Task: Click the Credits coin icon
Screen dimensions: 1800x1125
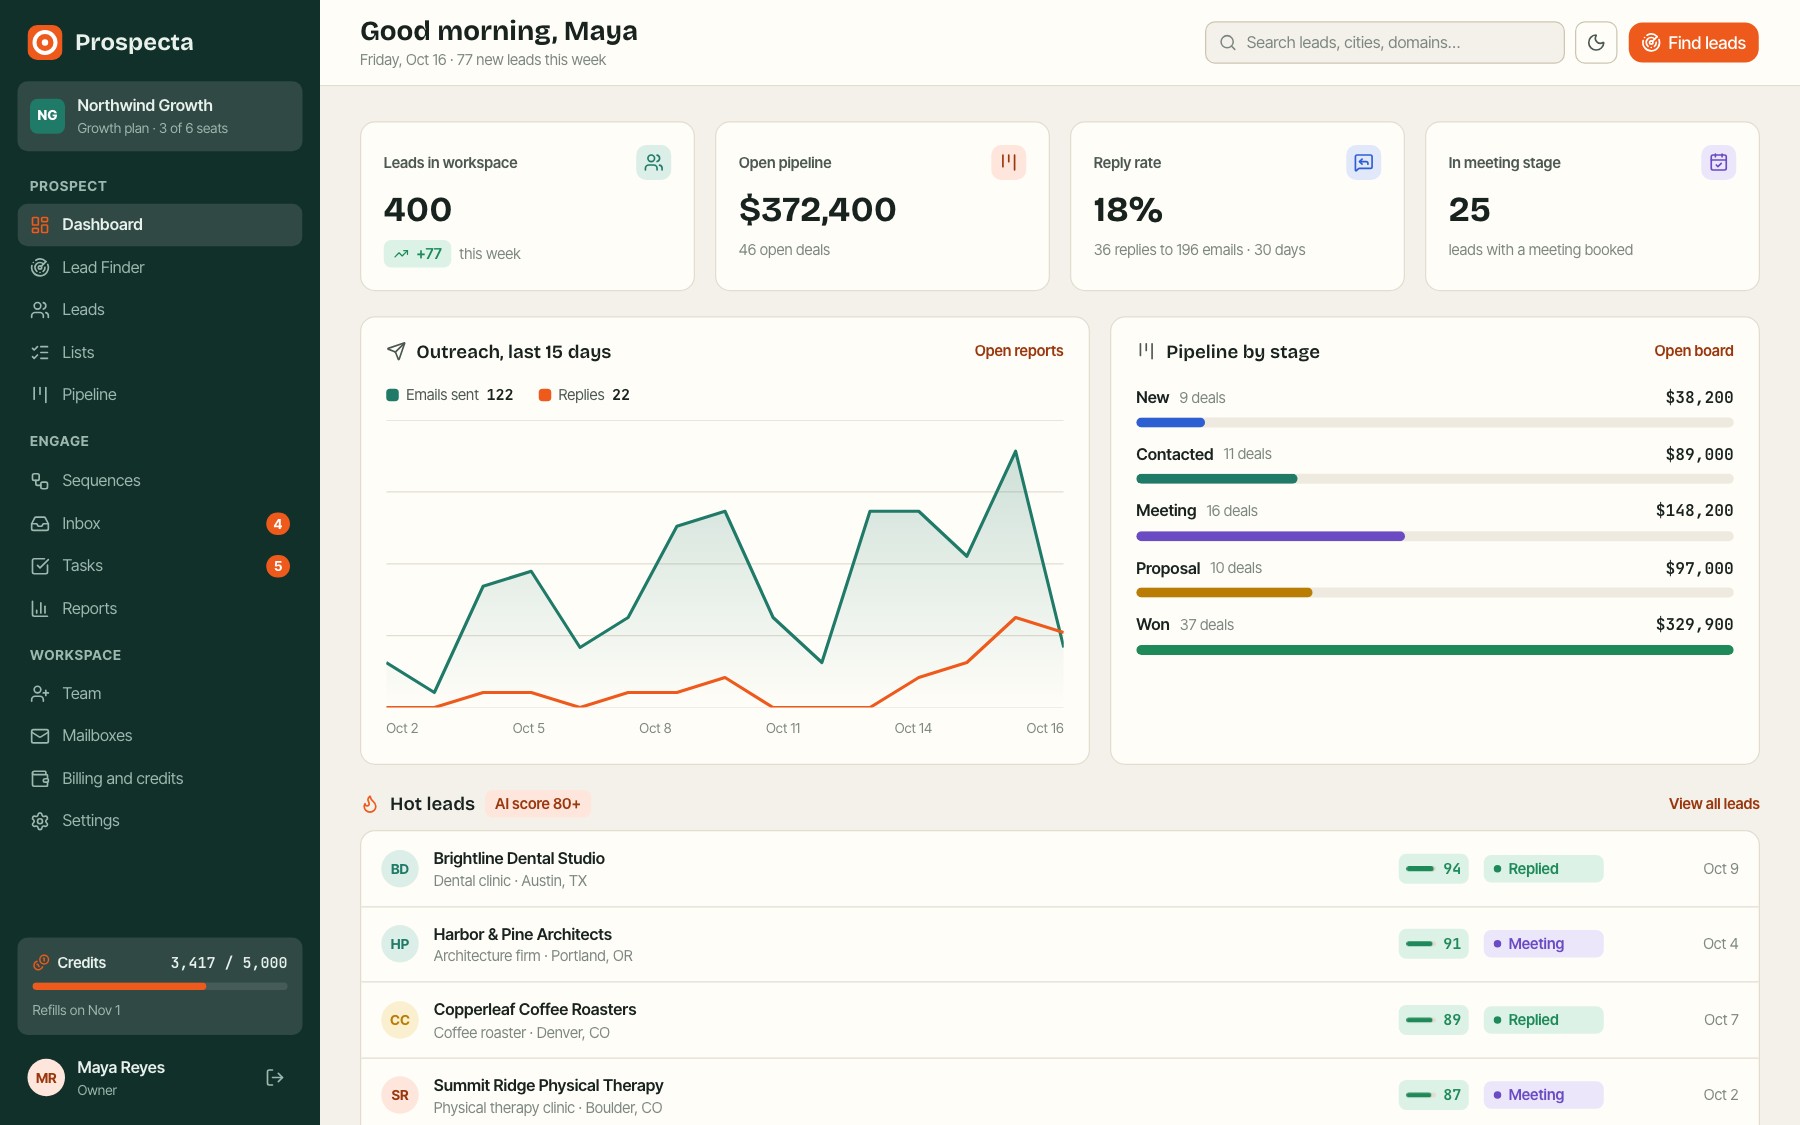Action: 41,962
